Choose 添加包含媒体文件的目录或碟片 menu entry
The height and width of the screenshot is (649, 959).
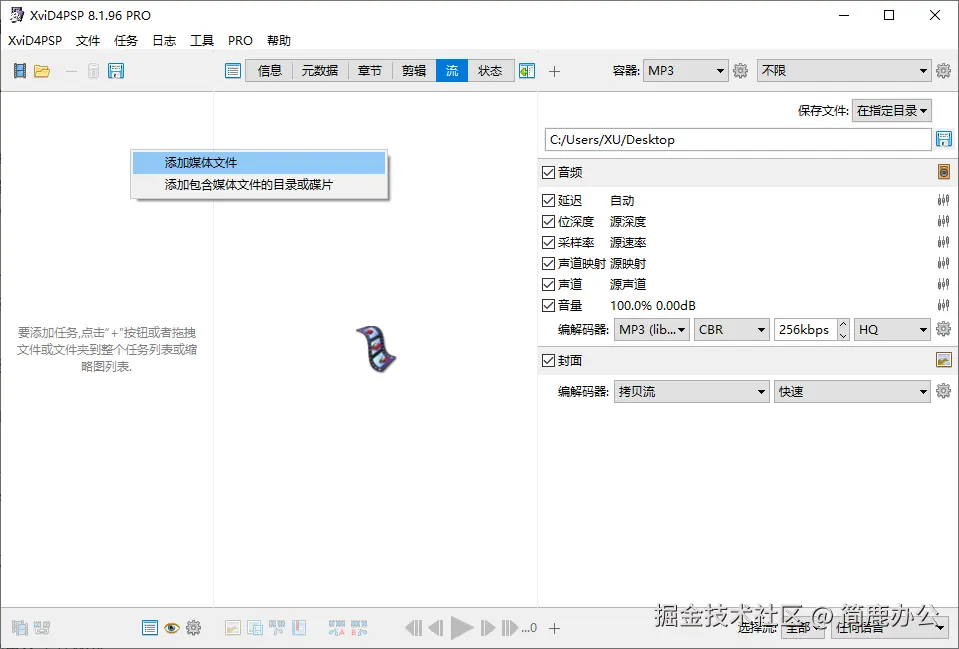tap(259, 185)
